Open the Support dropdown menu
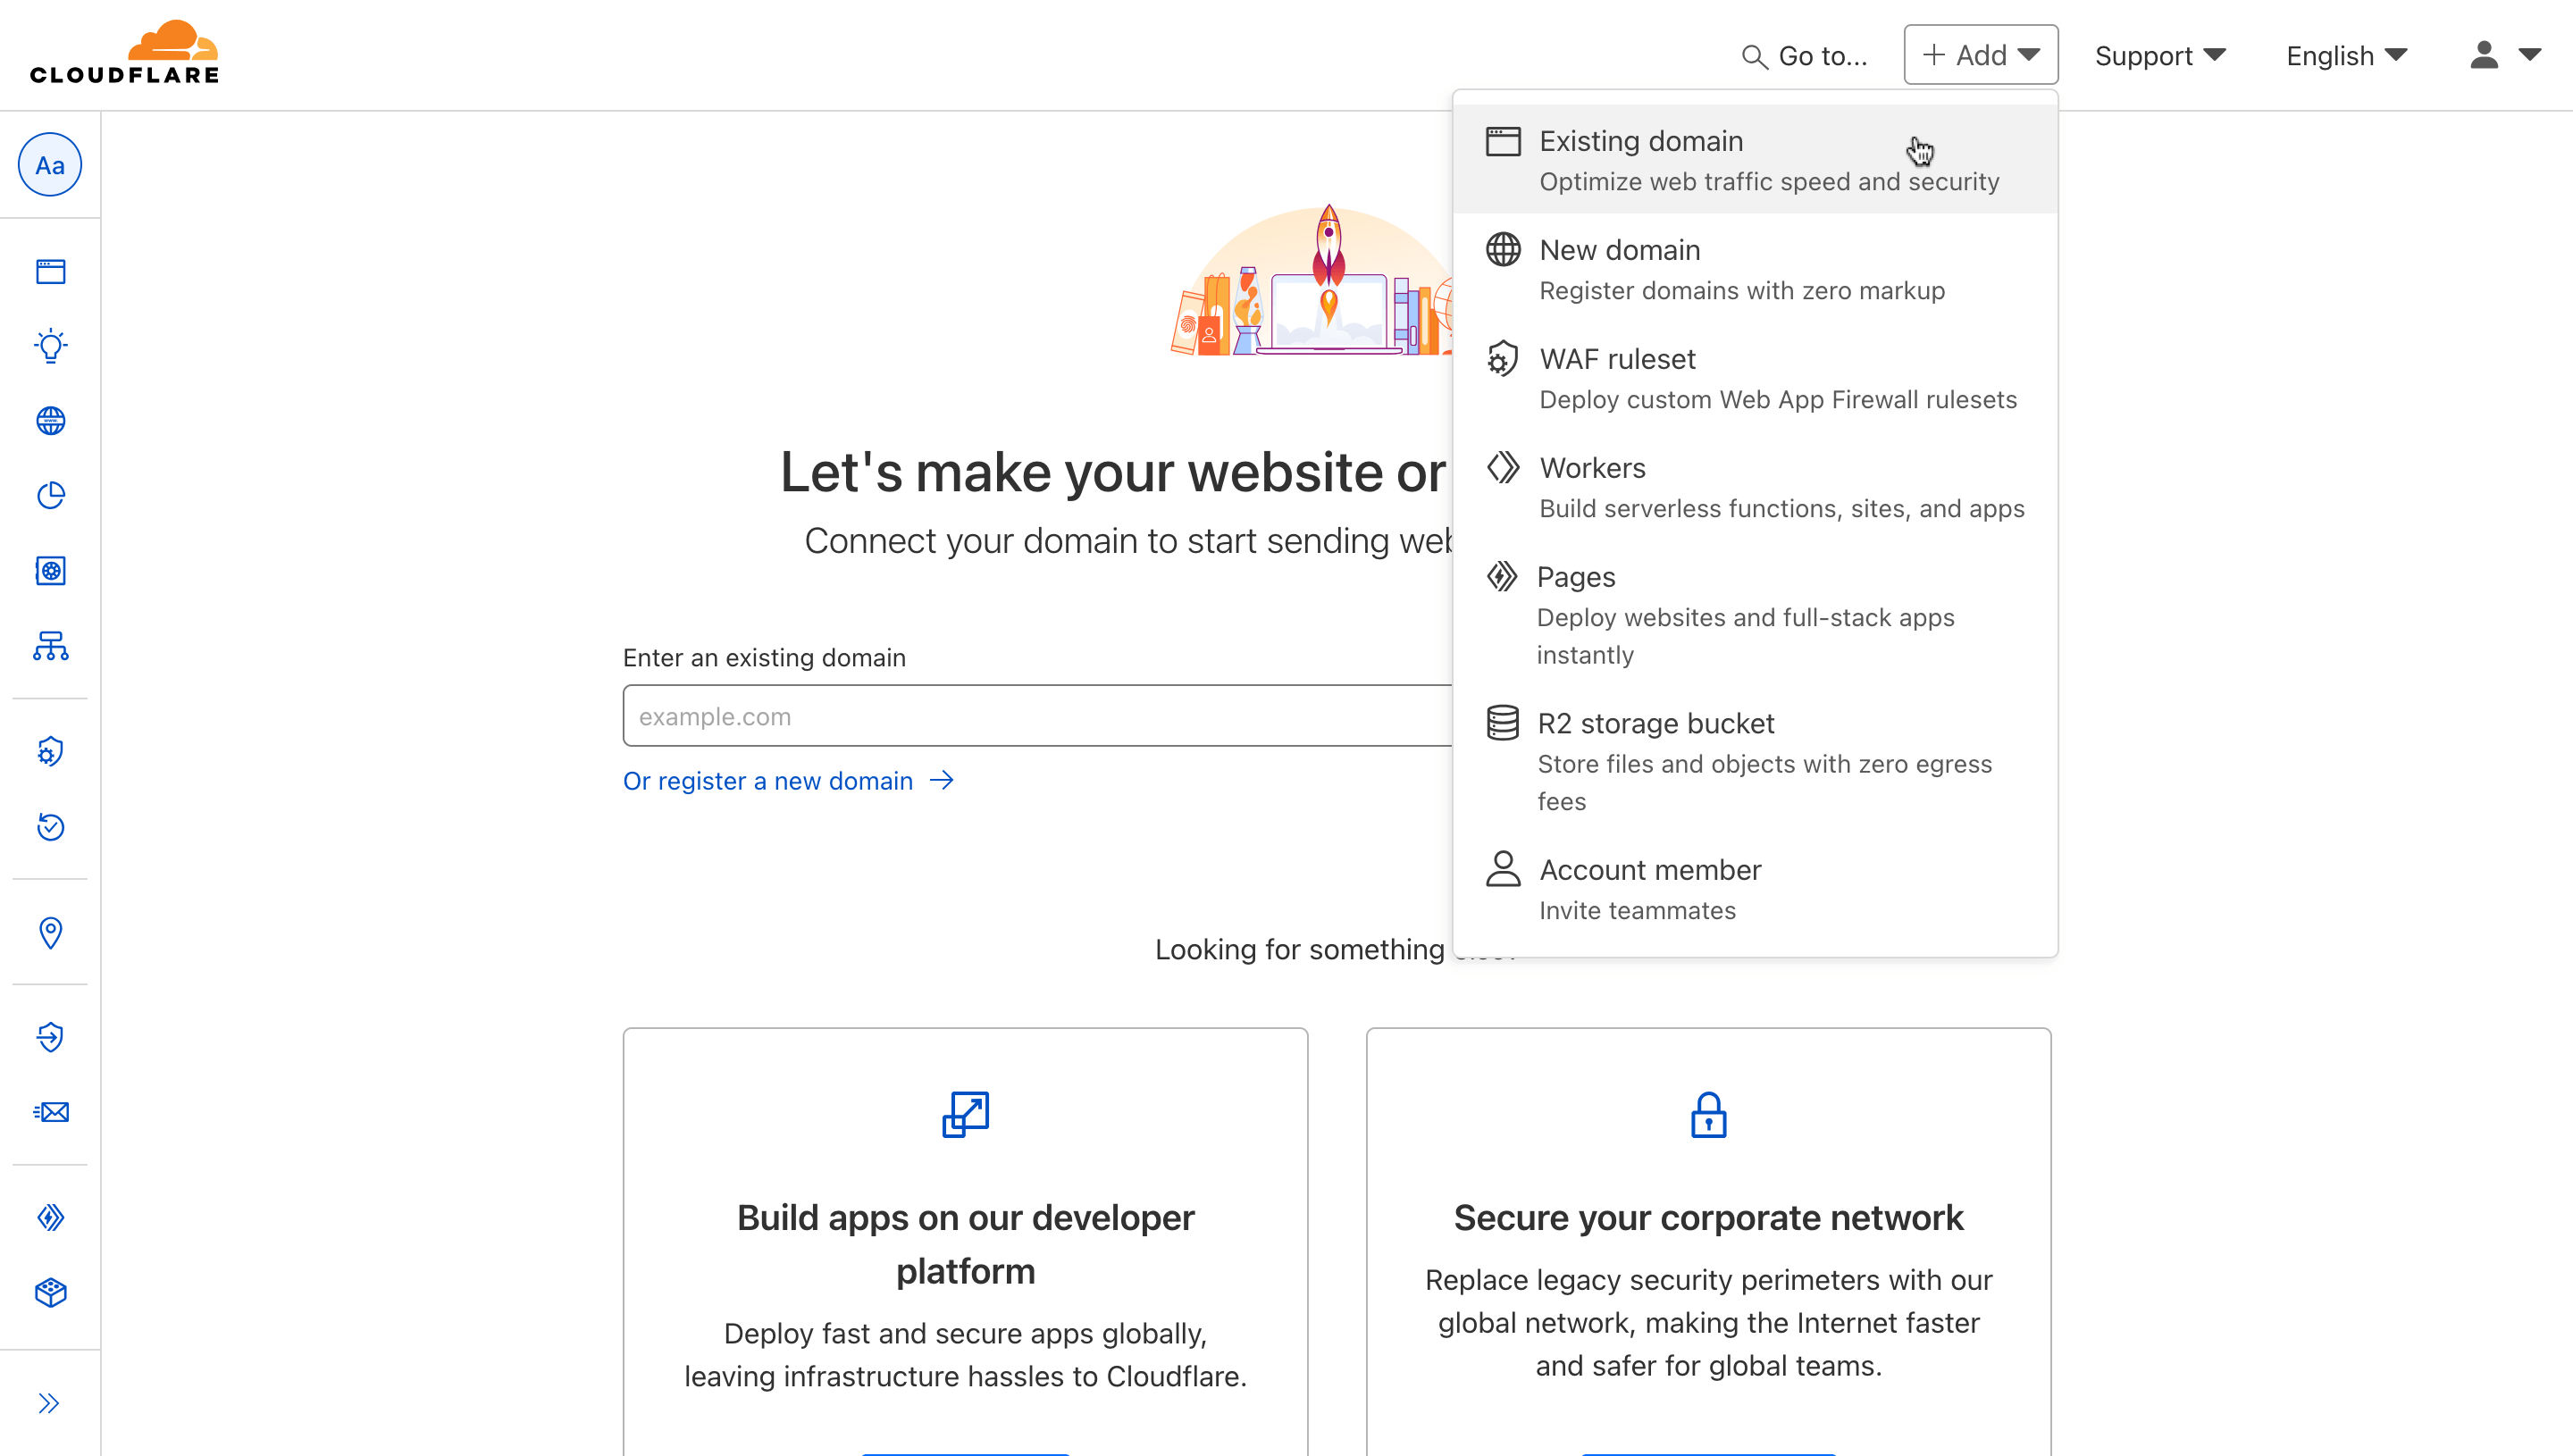Viewport: 2573px width, 1456px height. point(2160,55)
